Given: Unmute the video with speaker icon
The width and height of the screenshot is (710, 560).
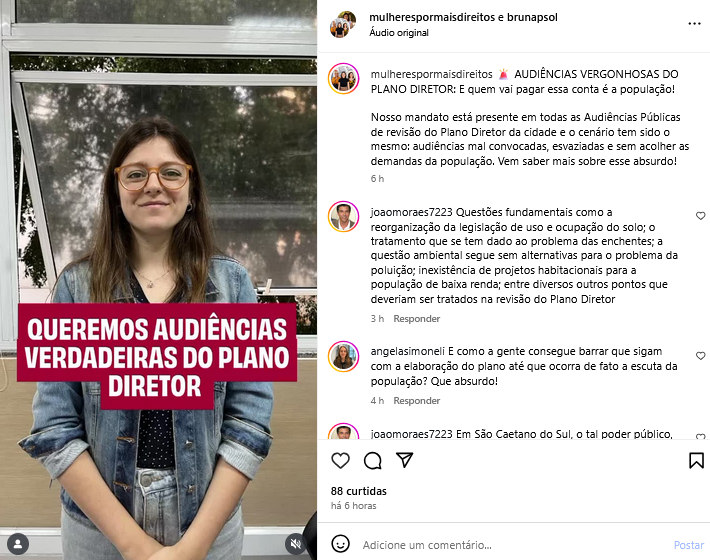Looking at the screenshot, I should pyautogui.click(x=296, y=544).
